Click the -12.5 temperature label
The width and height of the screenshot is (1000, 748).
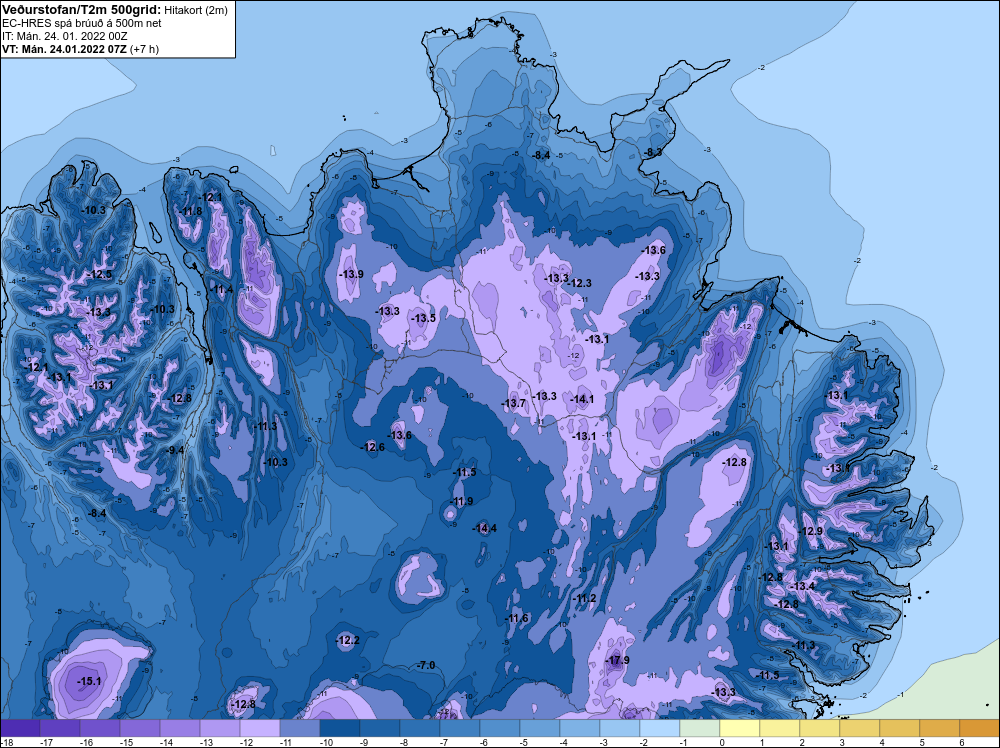[x=100, y=274]
